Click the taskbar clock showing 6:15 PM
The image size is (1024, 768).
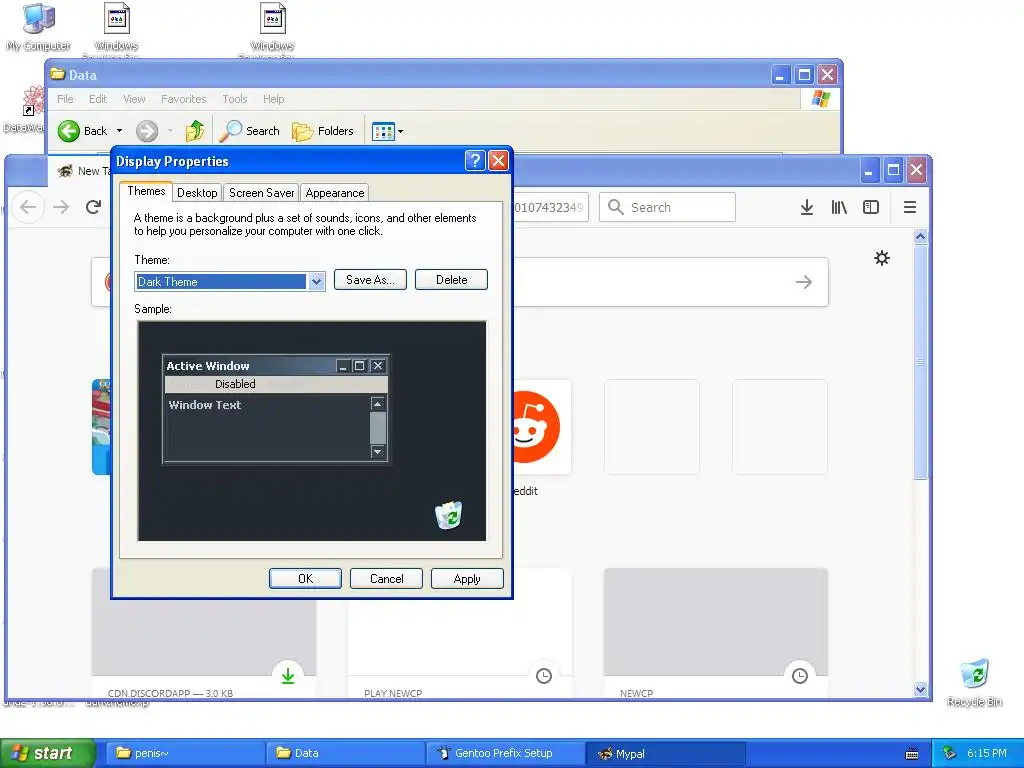pyautogui.click(x=986, y=753)
